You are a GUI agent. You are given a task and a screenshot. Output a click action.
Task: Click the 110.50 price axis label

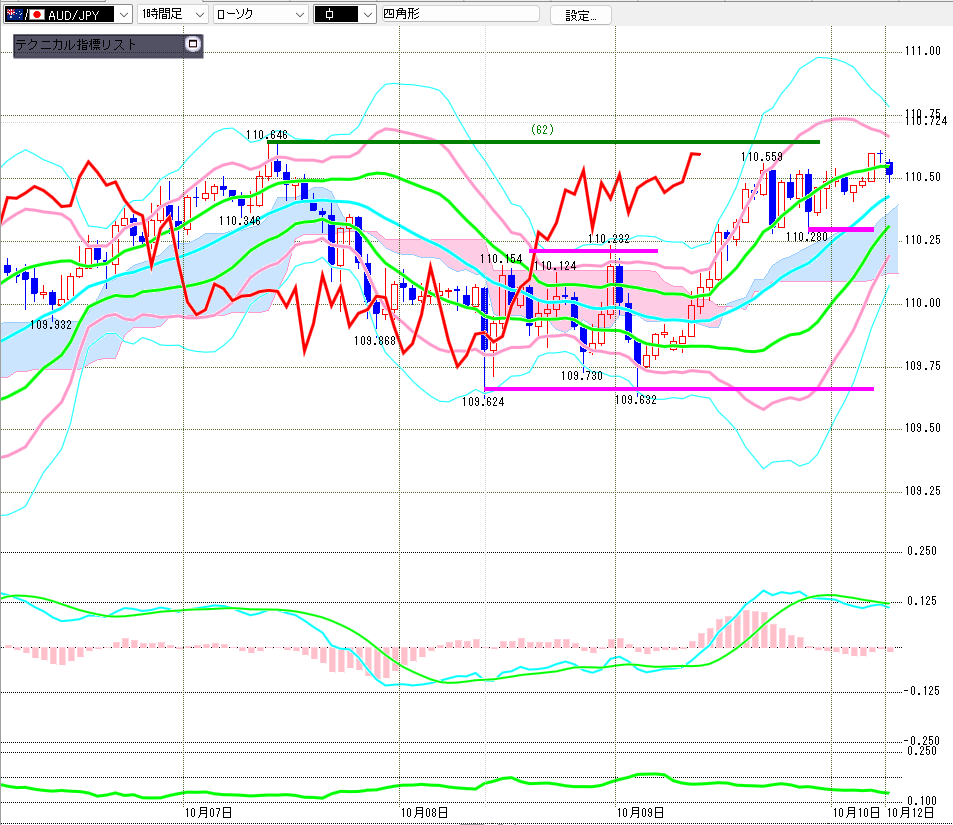click(x=923, y=177)
